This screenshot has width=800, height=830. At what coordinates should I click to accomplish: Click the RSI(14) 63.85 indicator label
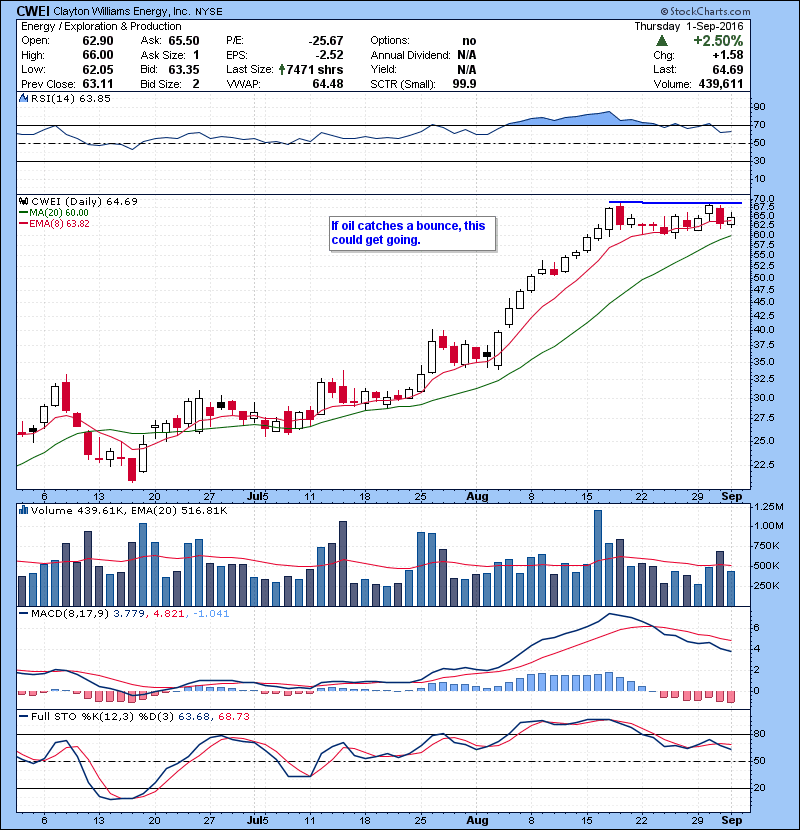pos(71,98)
